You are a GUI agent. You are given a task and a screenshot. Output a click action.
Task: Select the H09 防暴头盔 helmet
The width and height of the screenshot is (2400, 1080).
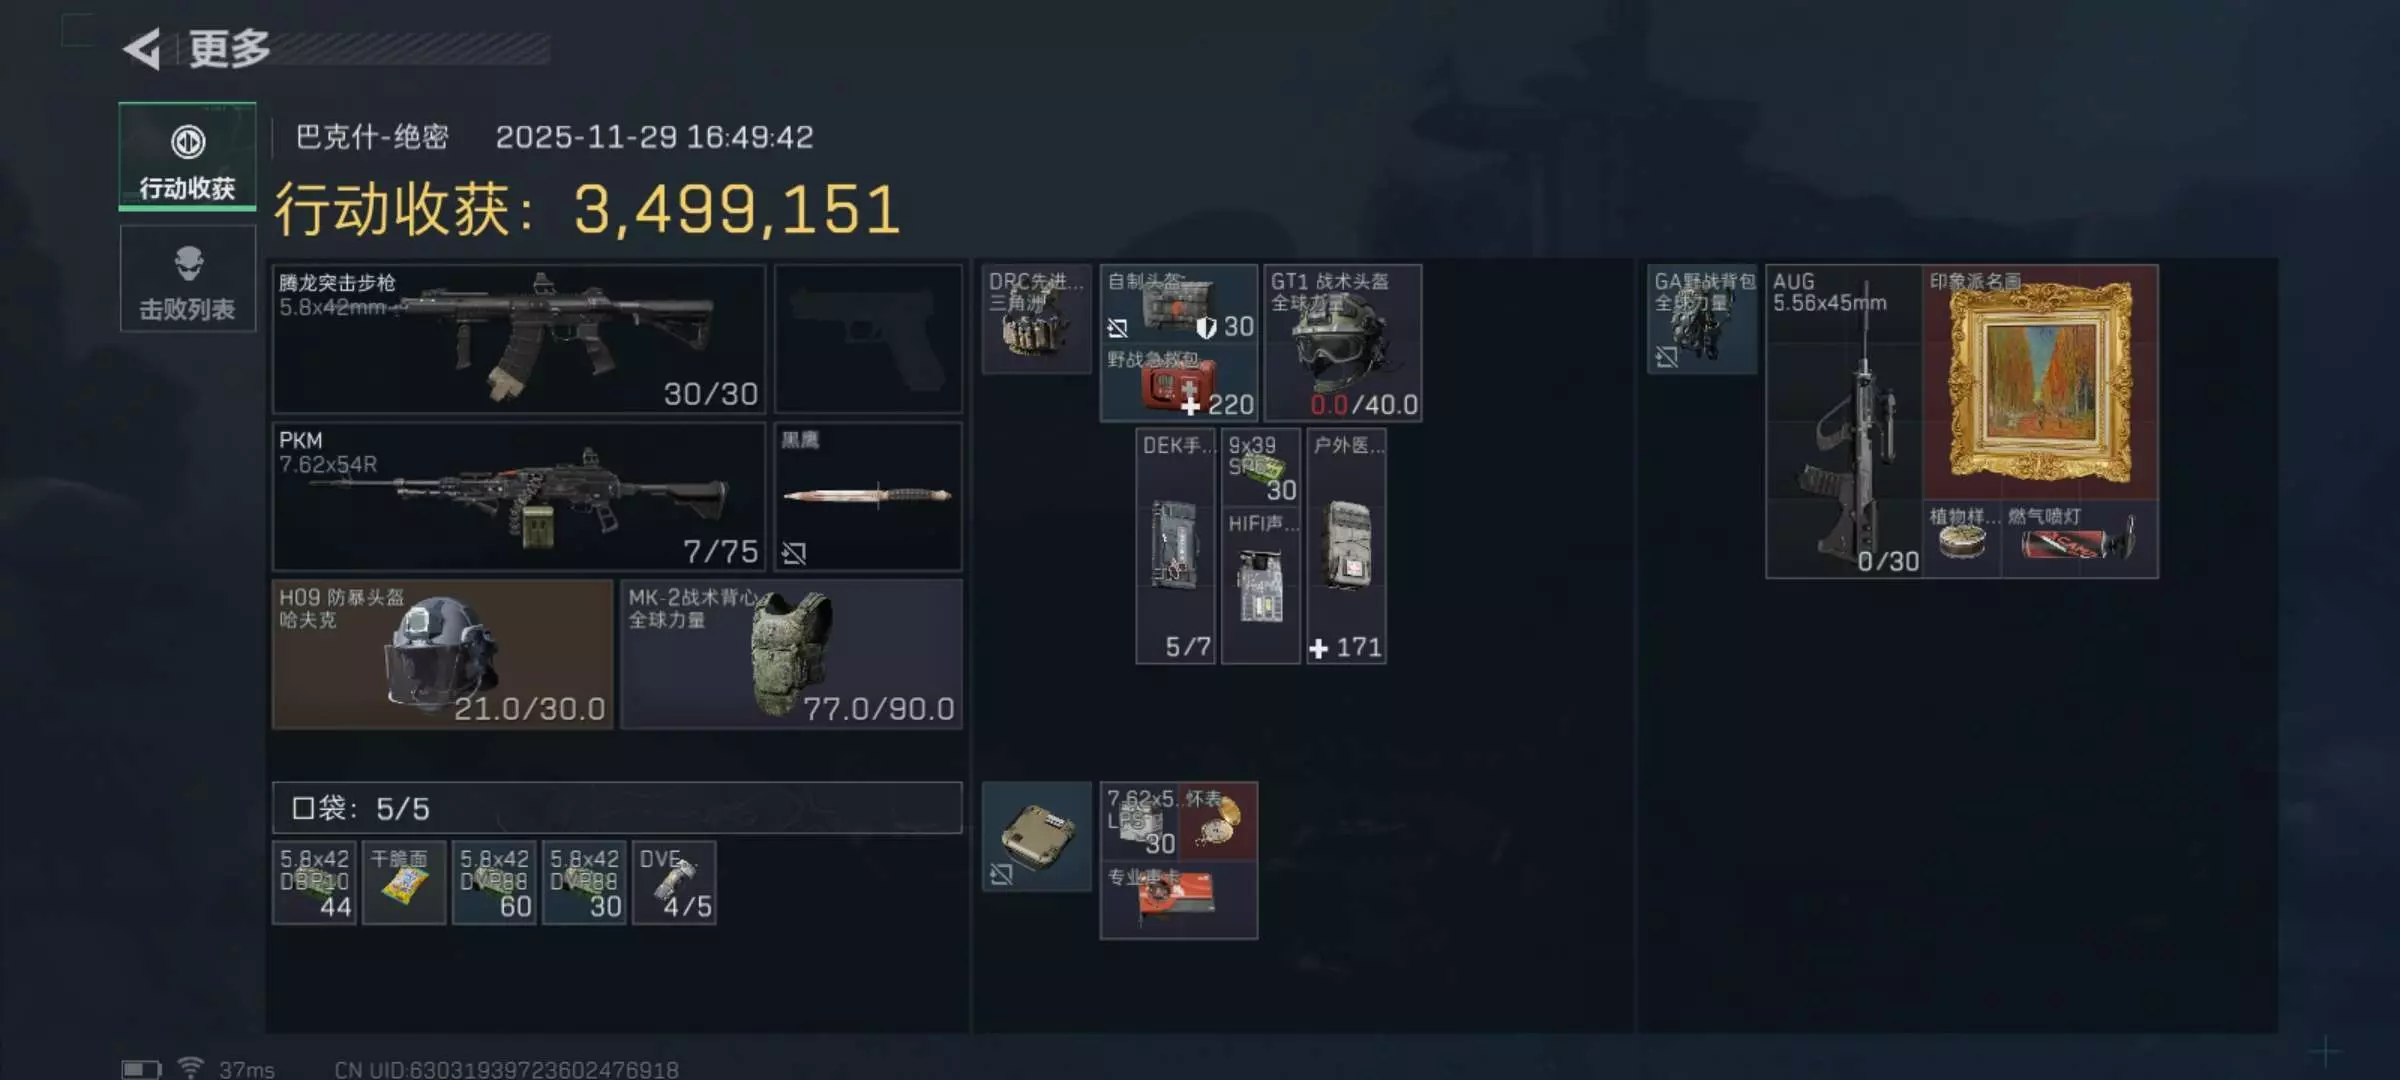(442, 654)
